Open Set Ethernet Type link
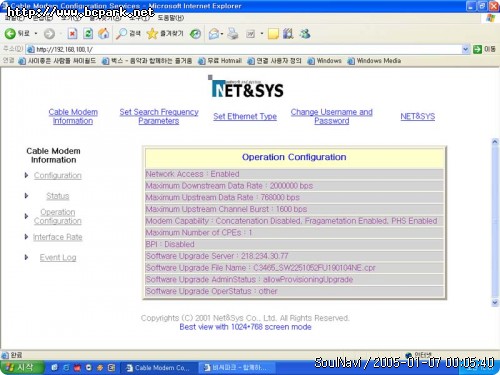Viewport: 500px width, 375px height. [245, 116]
